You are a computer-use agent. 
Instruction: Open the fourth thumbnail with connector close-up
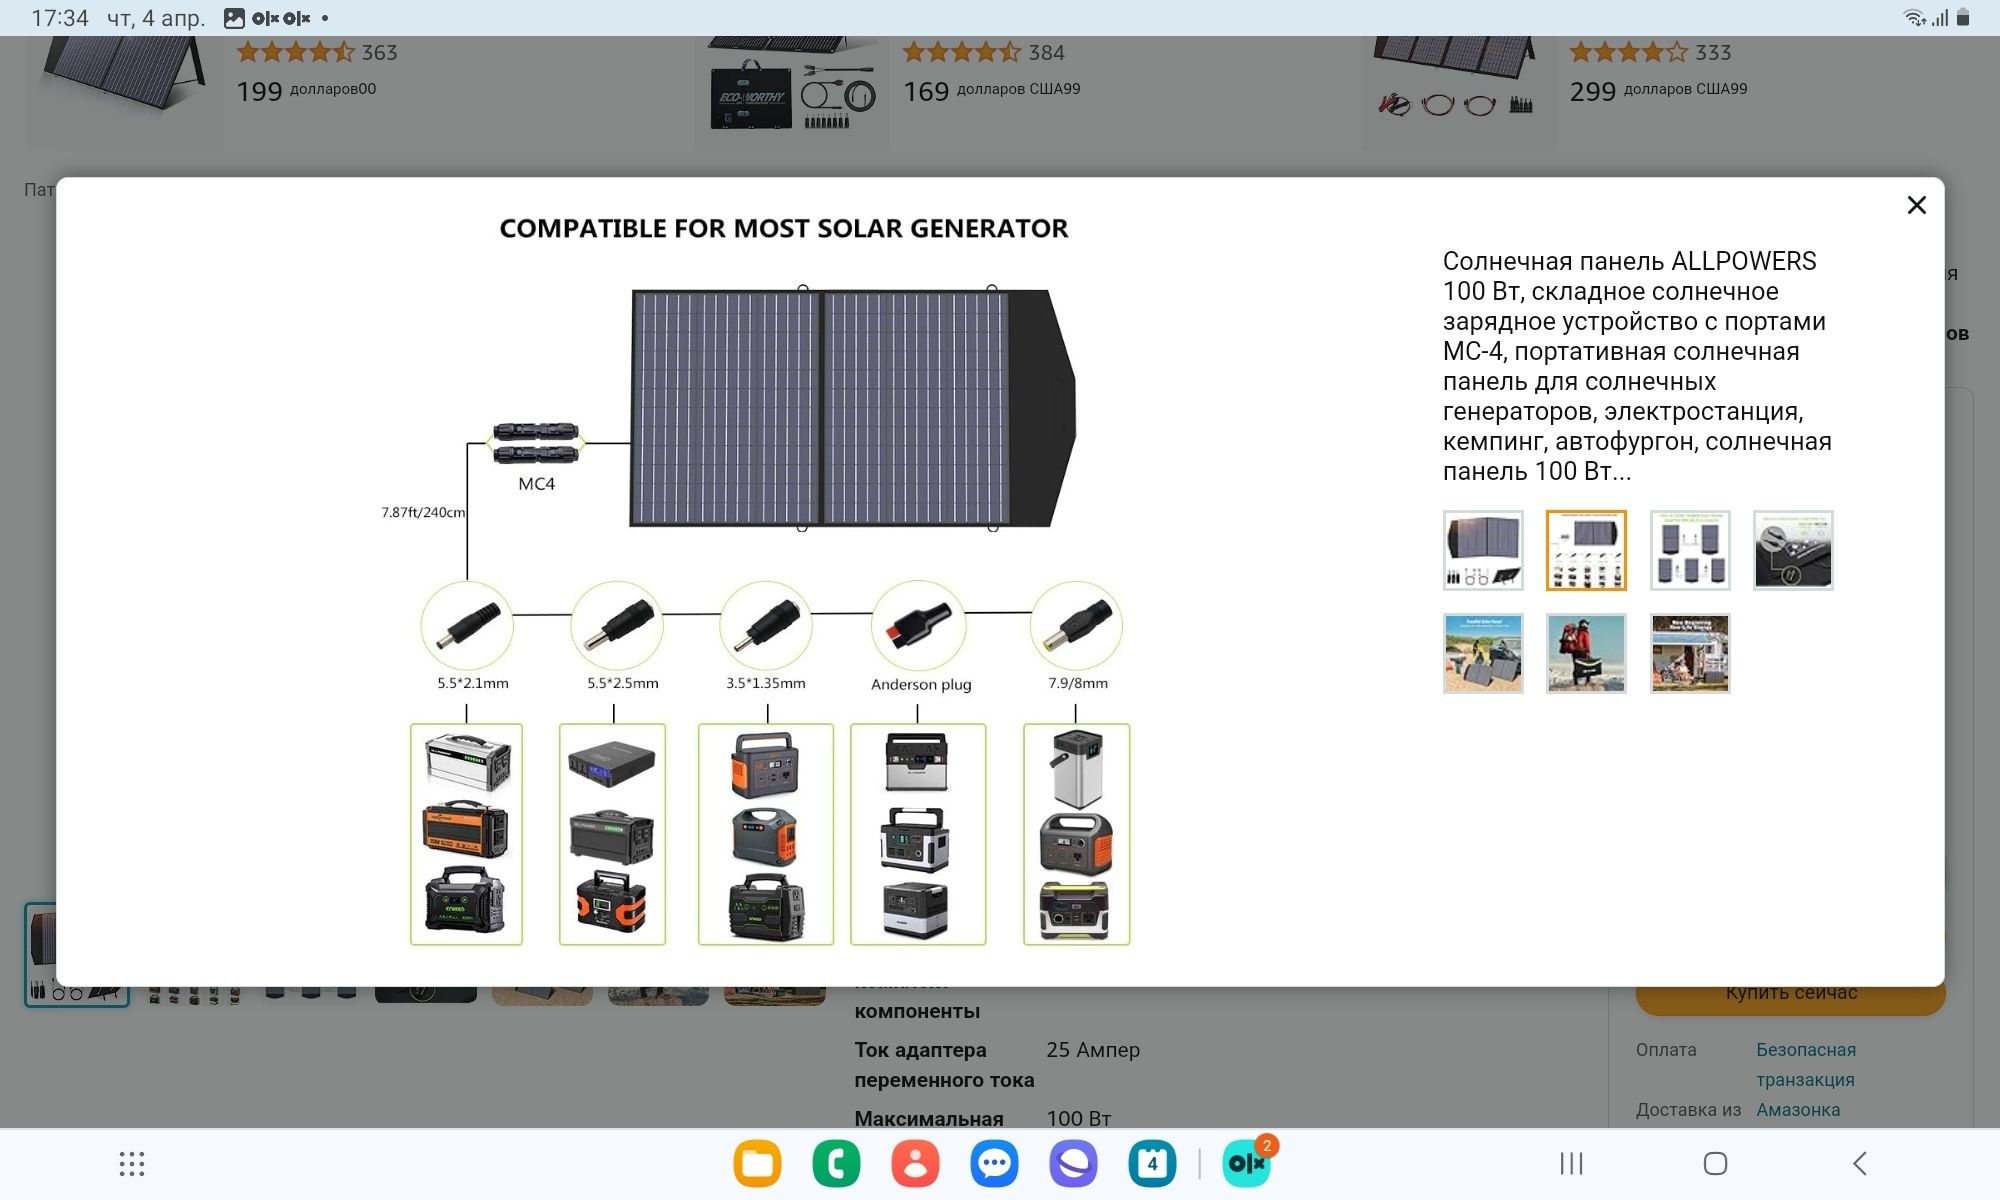(1793, 550)
